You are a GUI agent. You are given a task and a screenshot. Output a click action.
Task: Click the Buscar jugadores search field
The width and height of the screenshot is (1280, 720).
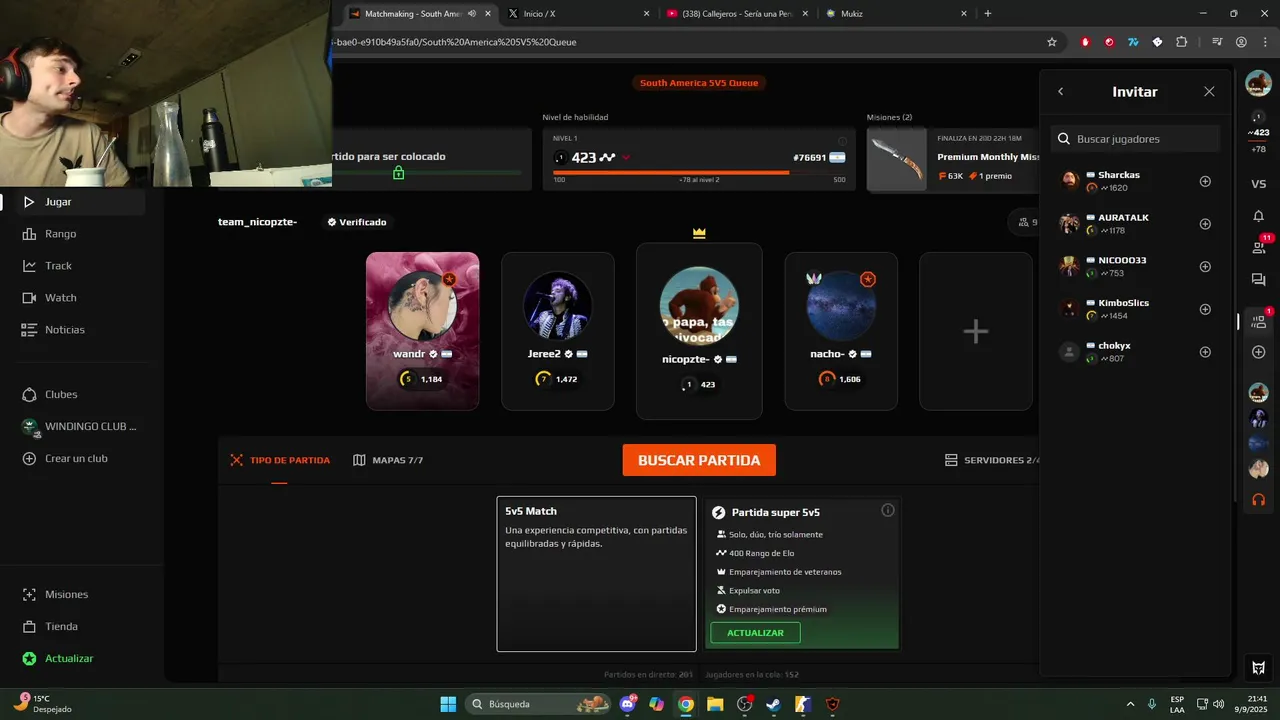coord(1136,139)
